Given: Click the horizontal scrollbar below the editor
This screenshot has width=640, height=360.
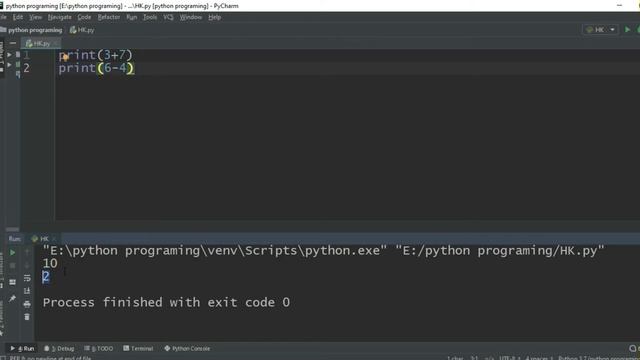Looking at the screenshot, I should pyautogui.click(x=12, y=229).
